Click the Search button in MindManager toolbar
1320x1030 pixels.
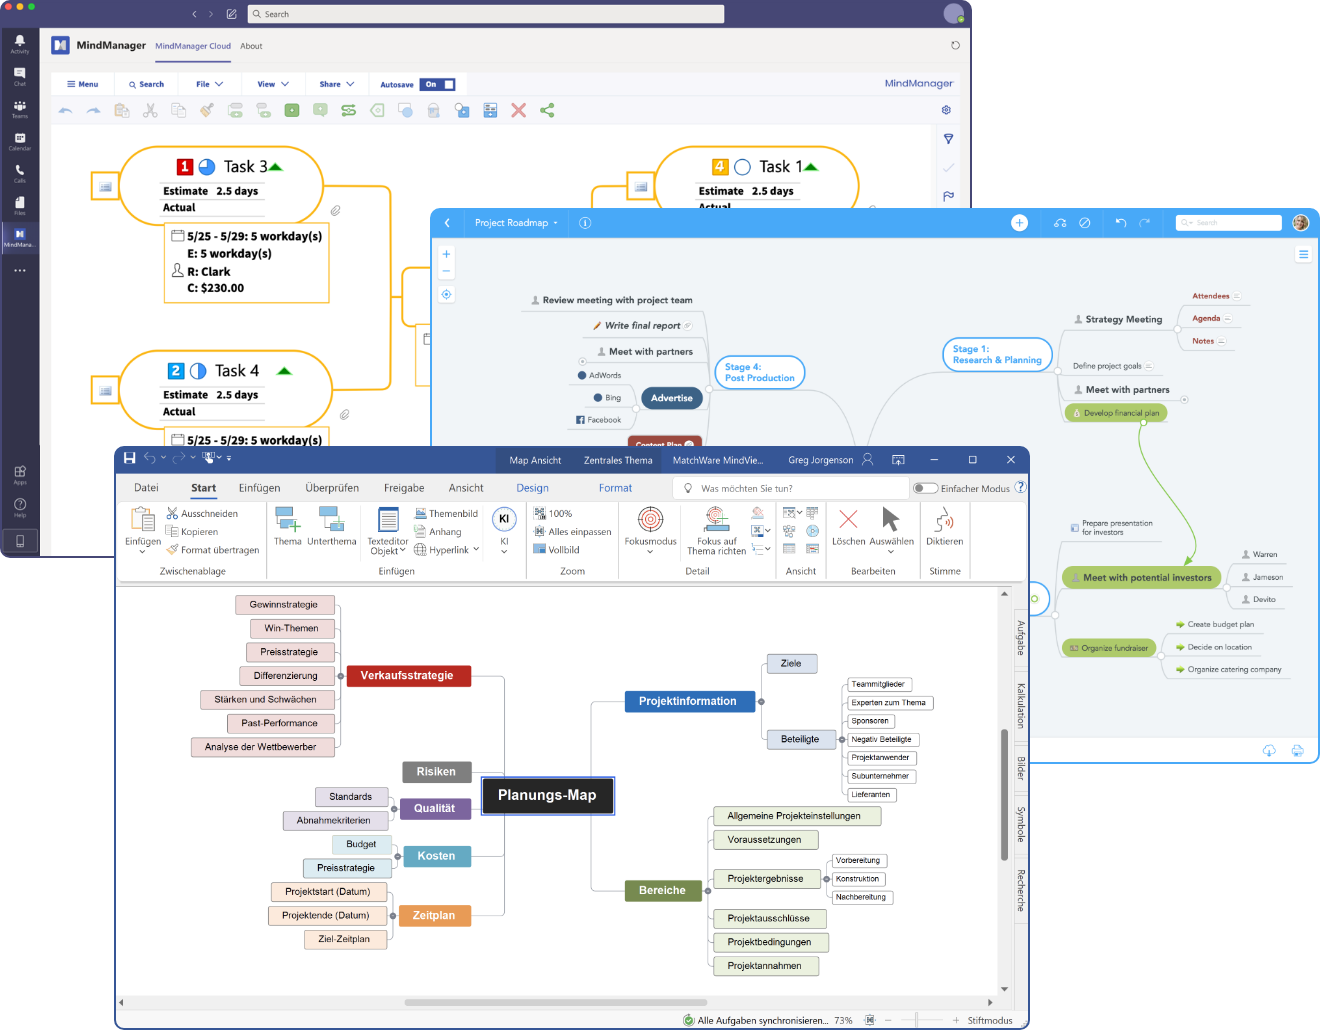146,84
